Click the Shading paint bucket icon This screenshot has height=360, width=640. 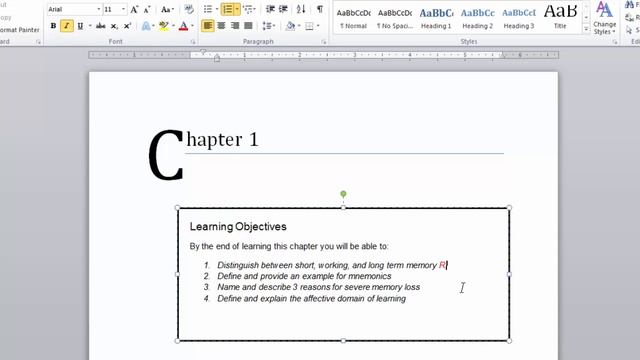pos(290,26)
